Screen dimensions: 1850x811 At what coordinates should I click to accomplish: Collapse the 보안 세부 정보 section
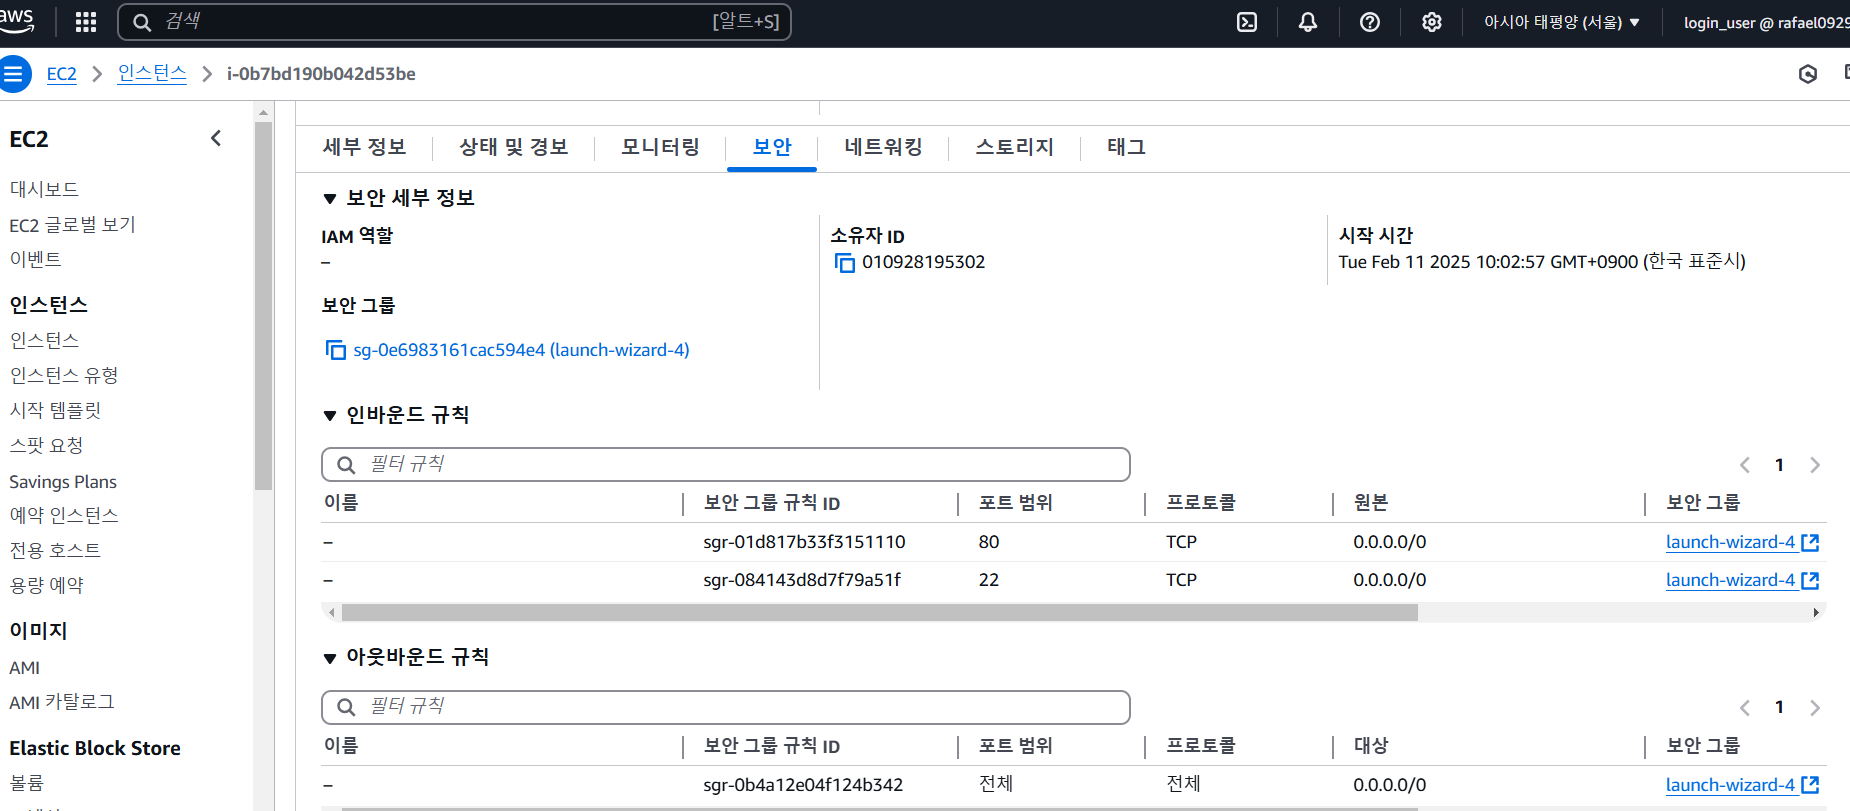pyautogui.click(x=330, y=199)
